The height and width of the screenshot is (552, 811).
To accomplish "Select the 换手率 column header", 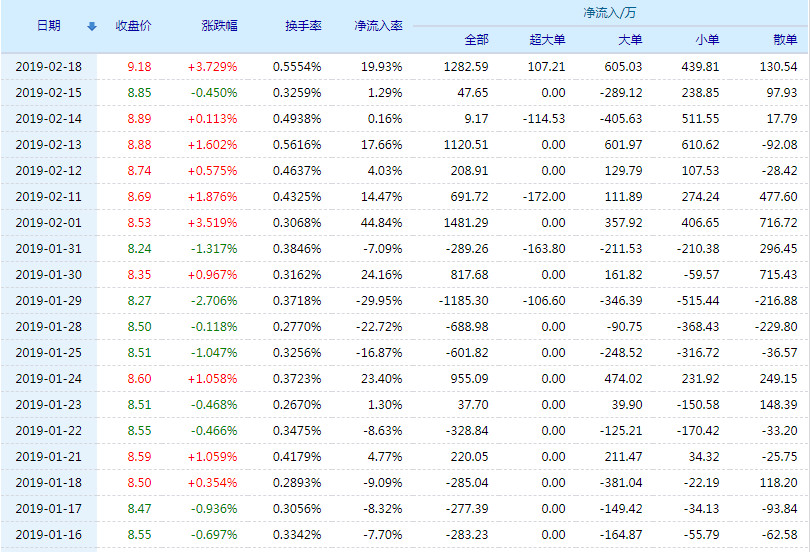I will [302, 26].
